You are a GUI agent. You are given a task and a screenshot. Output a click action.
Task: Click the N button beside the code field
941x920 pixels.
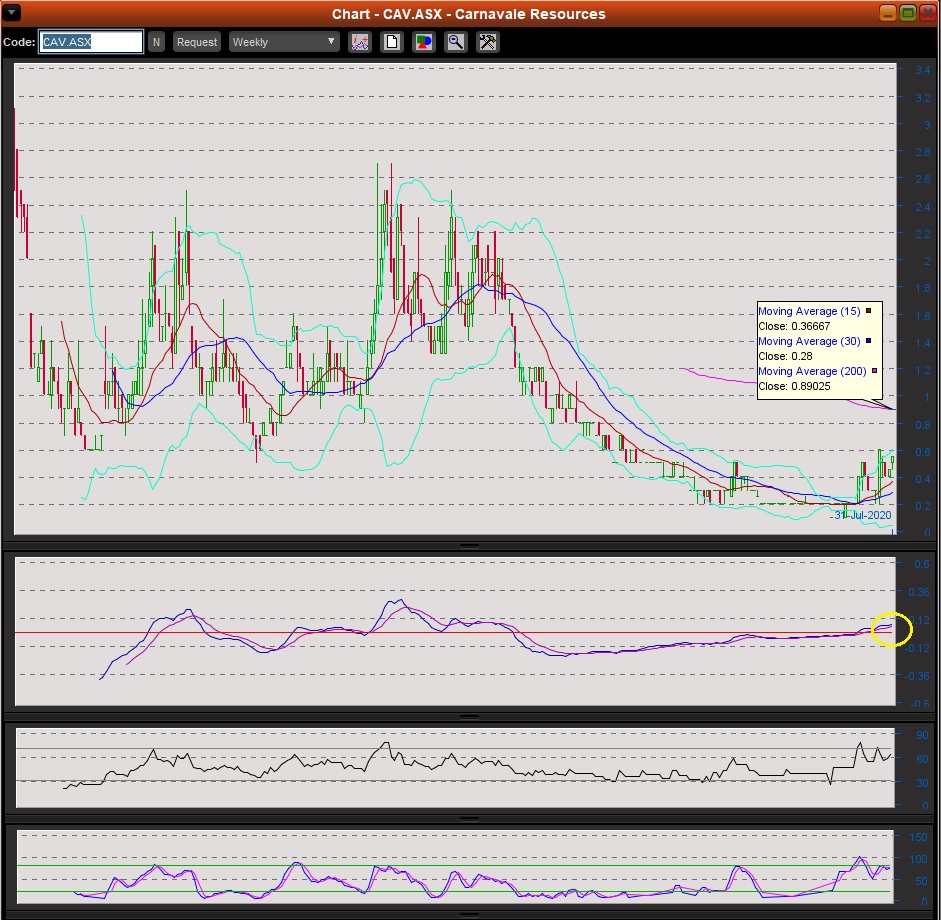point(156,42)
